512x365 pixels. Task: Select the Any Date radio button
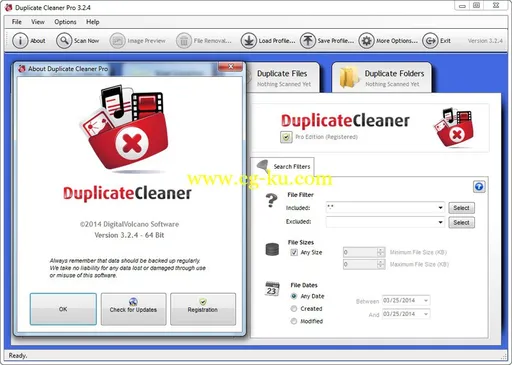point(294,296)
